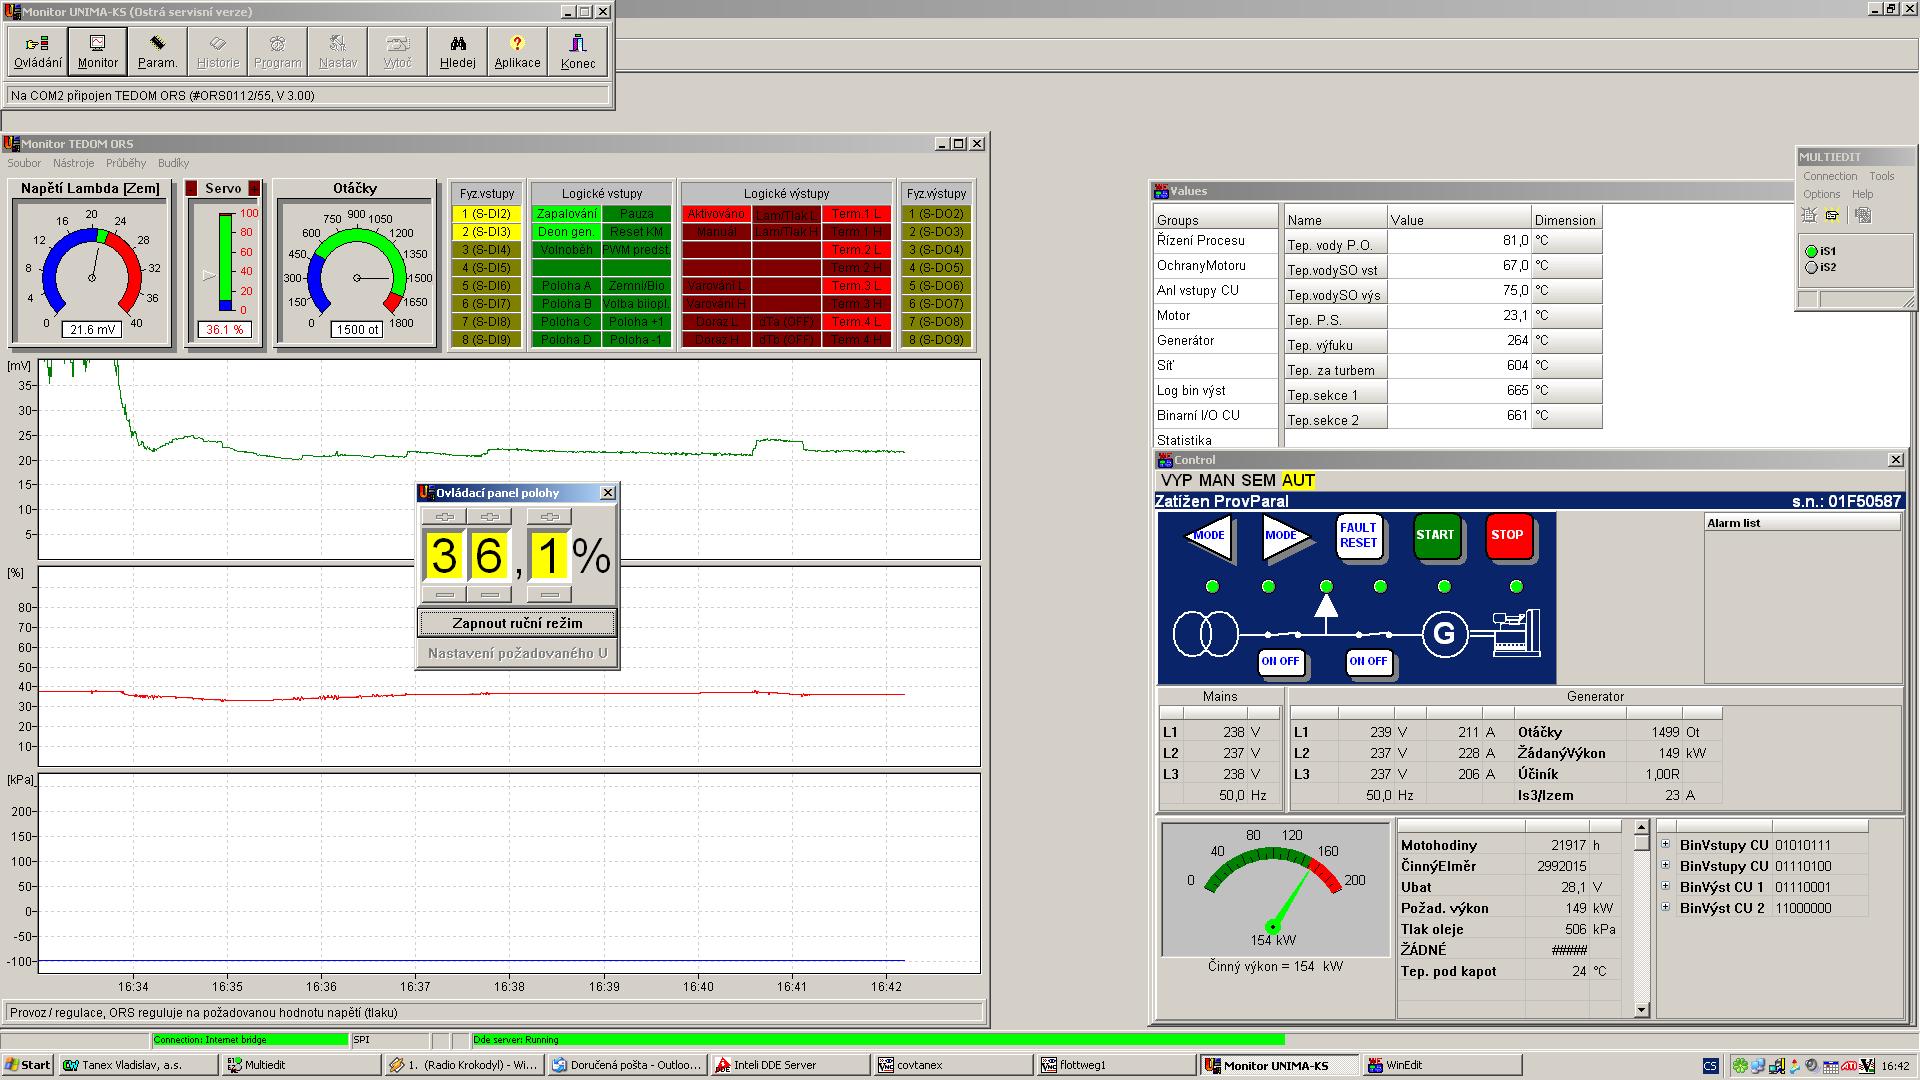This screenshot has width=1920, height=1080.
Task: Select the Generátor group in Values
Action: (x=1185, y=341)
